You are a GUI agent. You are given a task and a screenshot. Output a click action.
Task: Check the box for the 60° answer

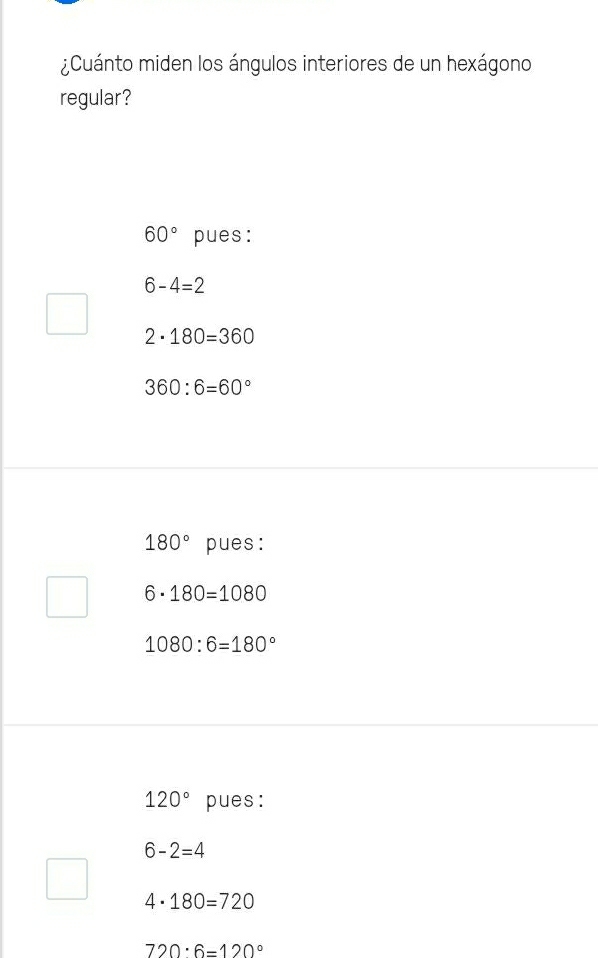(67, 314)
